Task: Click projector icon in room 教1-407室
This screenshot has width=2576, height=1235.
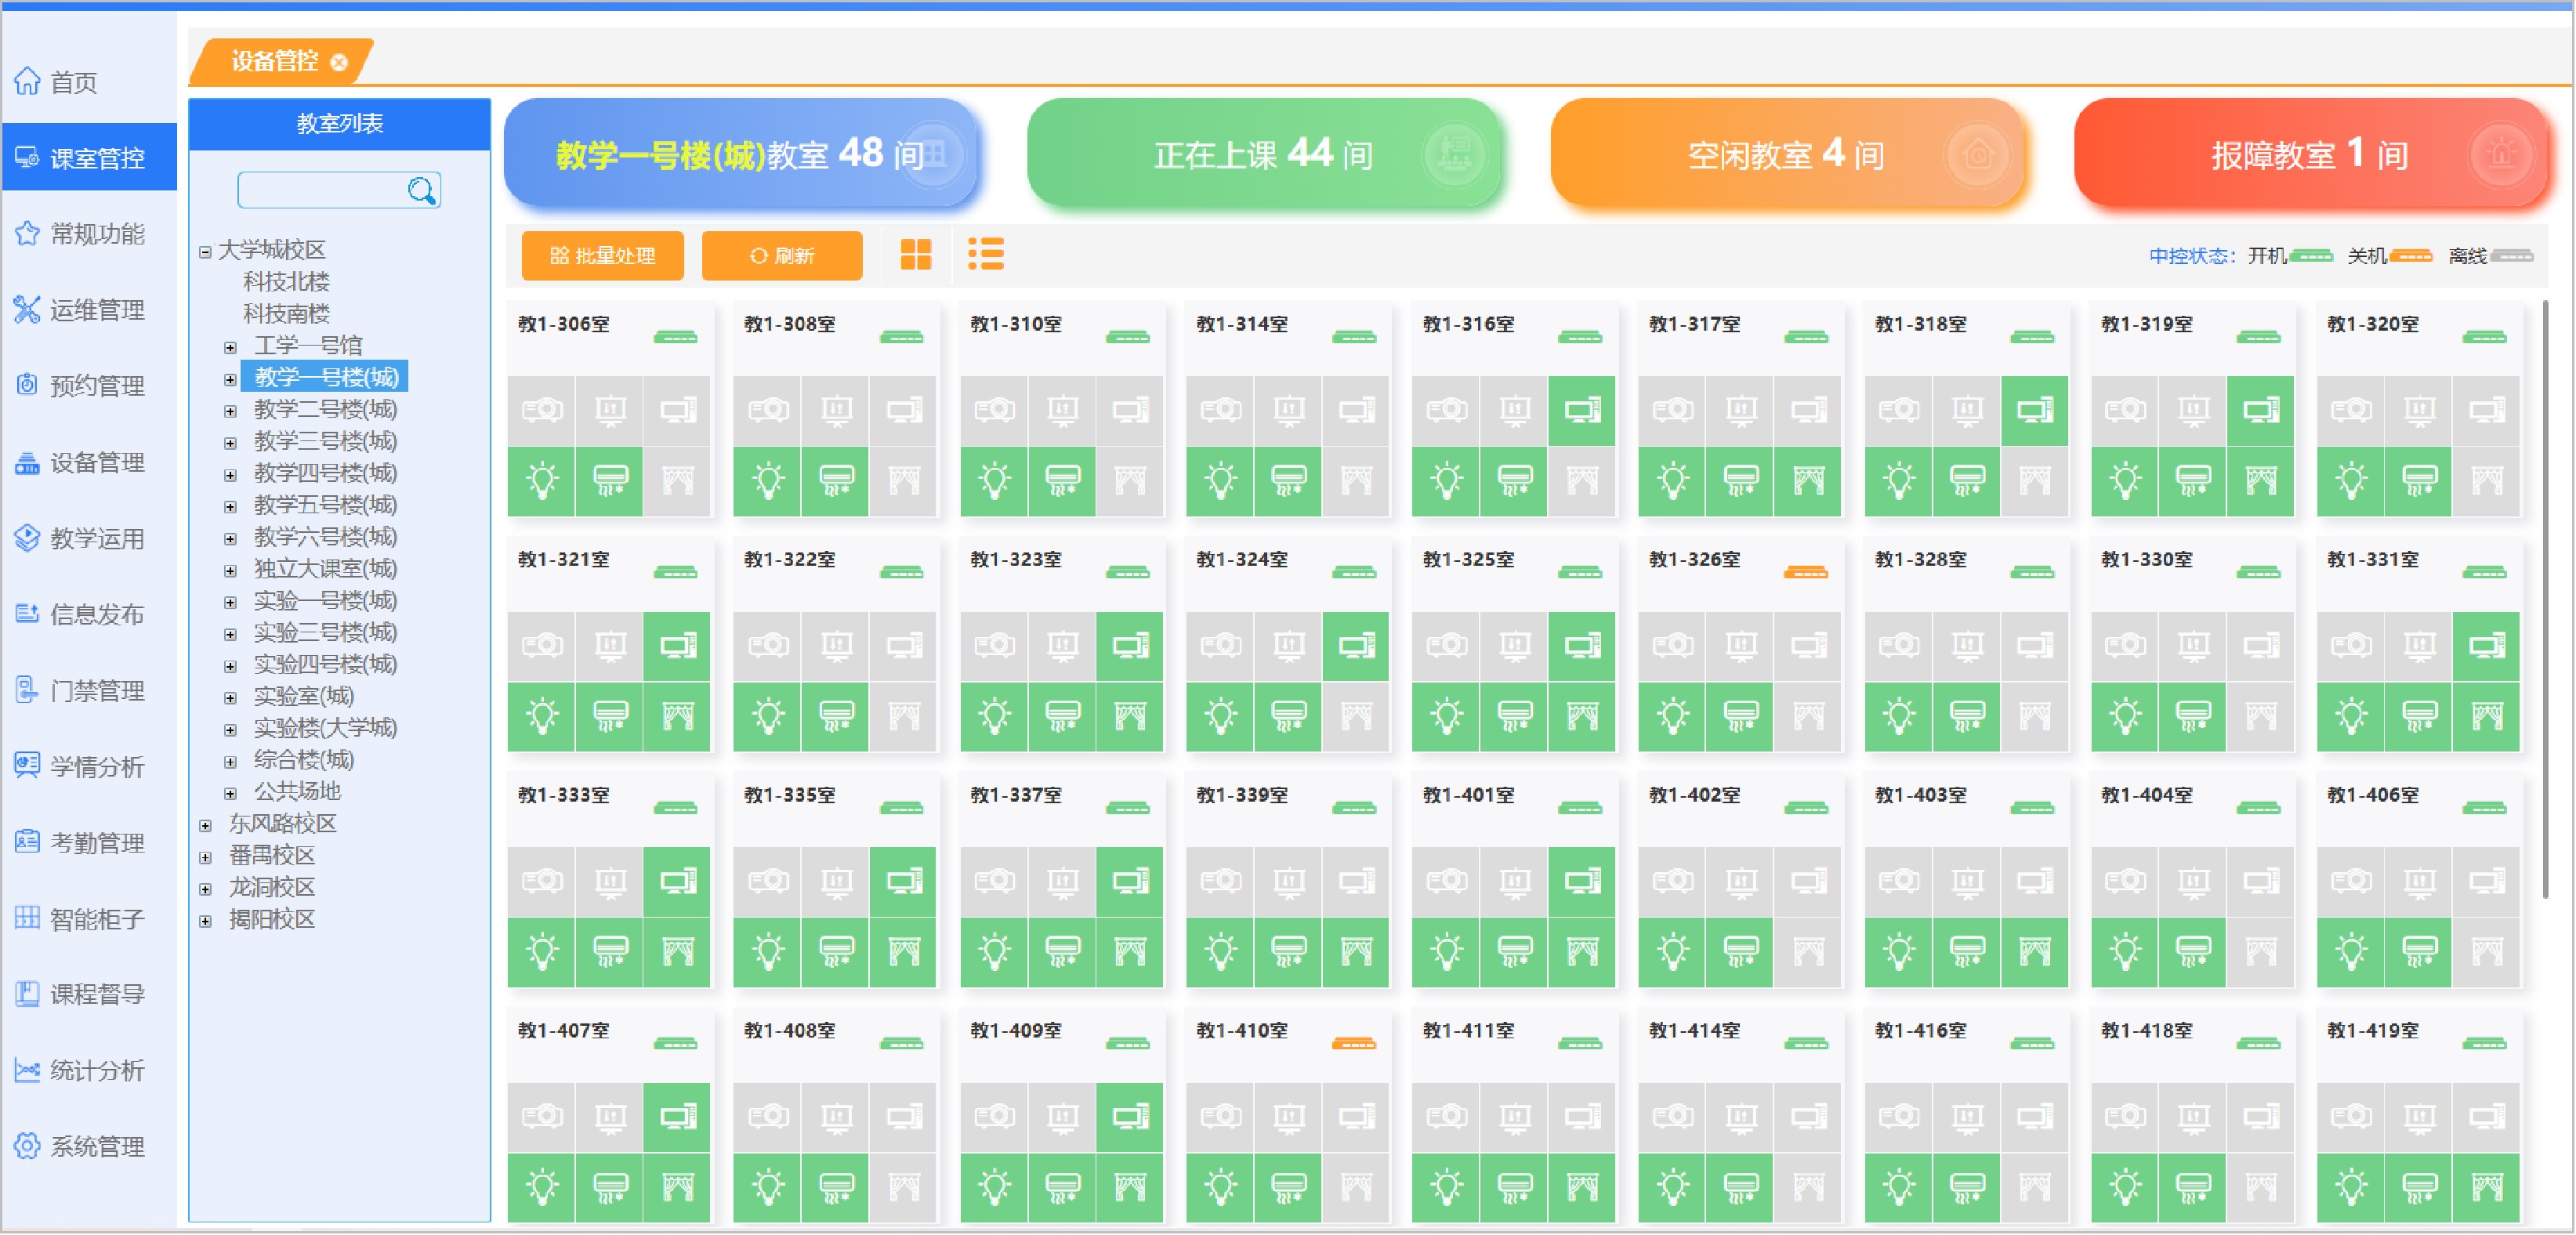Action: (x=542, y=1116)
